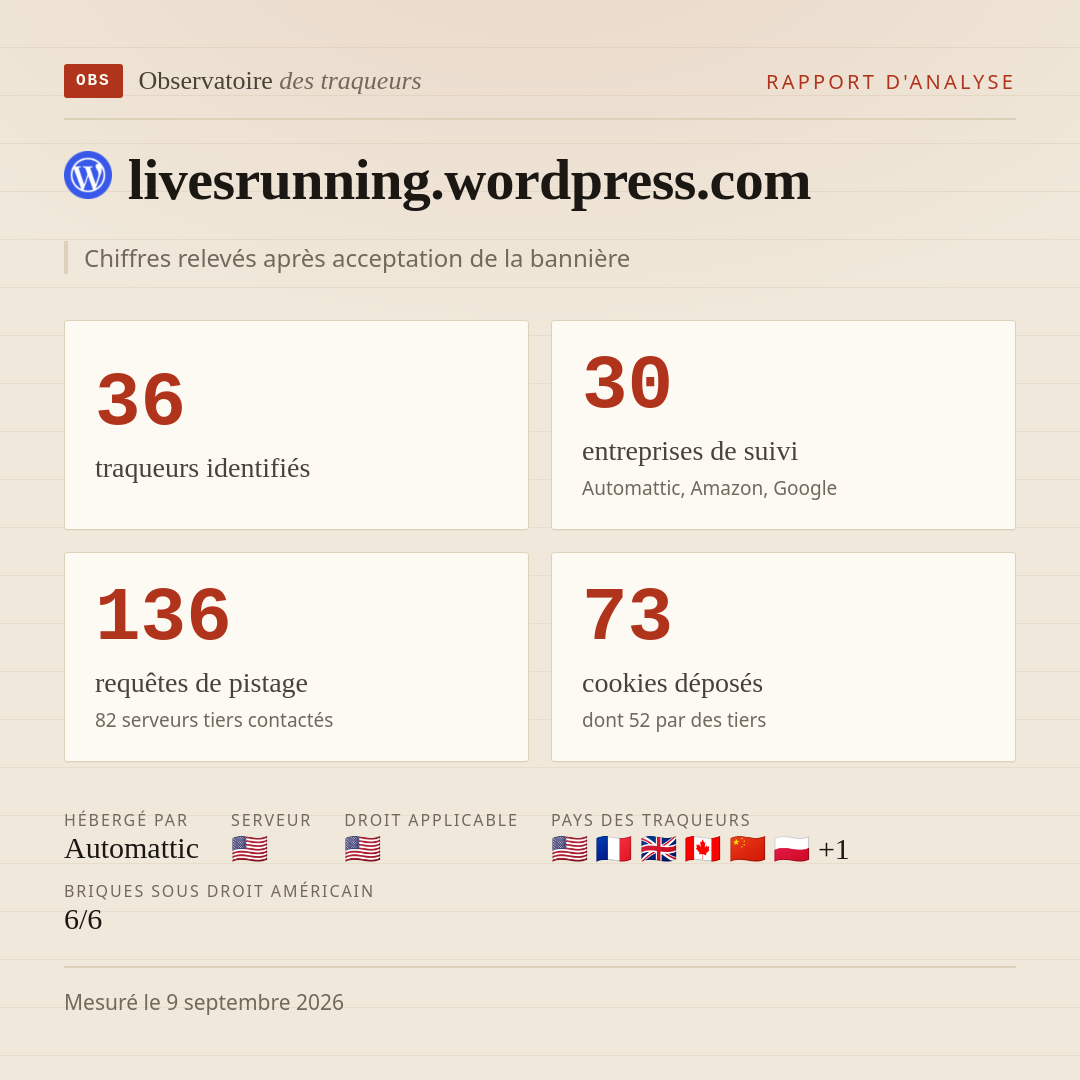Click the Chinese flag in tracker countries
The height and width of the screenshot is (1080, 1080).
(x=747, y=849)
